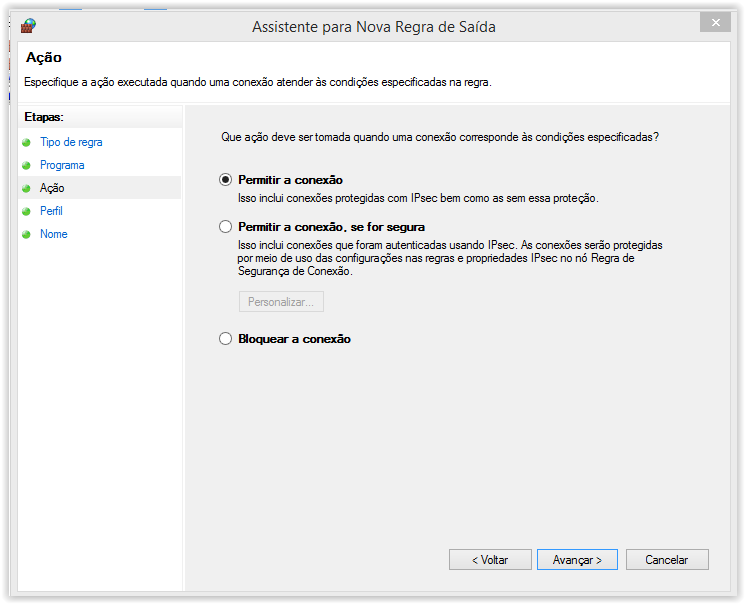745x604 pixels.
Task: Select the 'Permitir a conexão' radio button
Action: [x=225, y=180]
